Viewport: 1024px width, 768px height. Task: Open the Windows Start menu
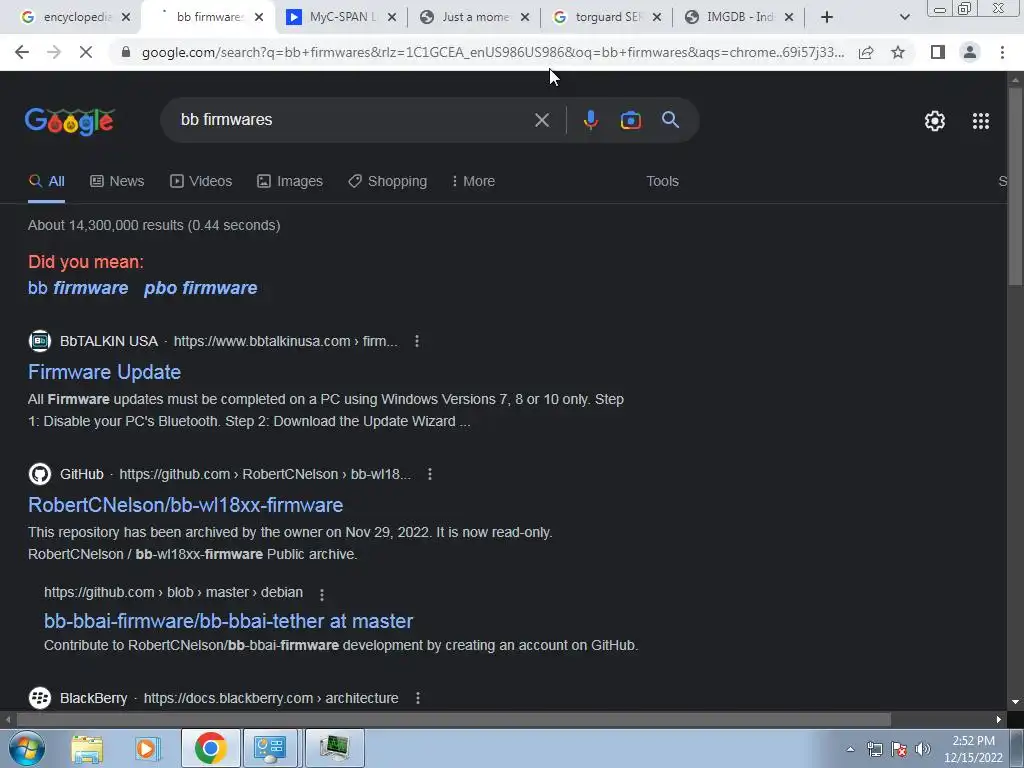(x=26, y=748)
